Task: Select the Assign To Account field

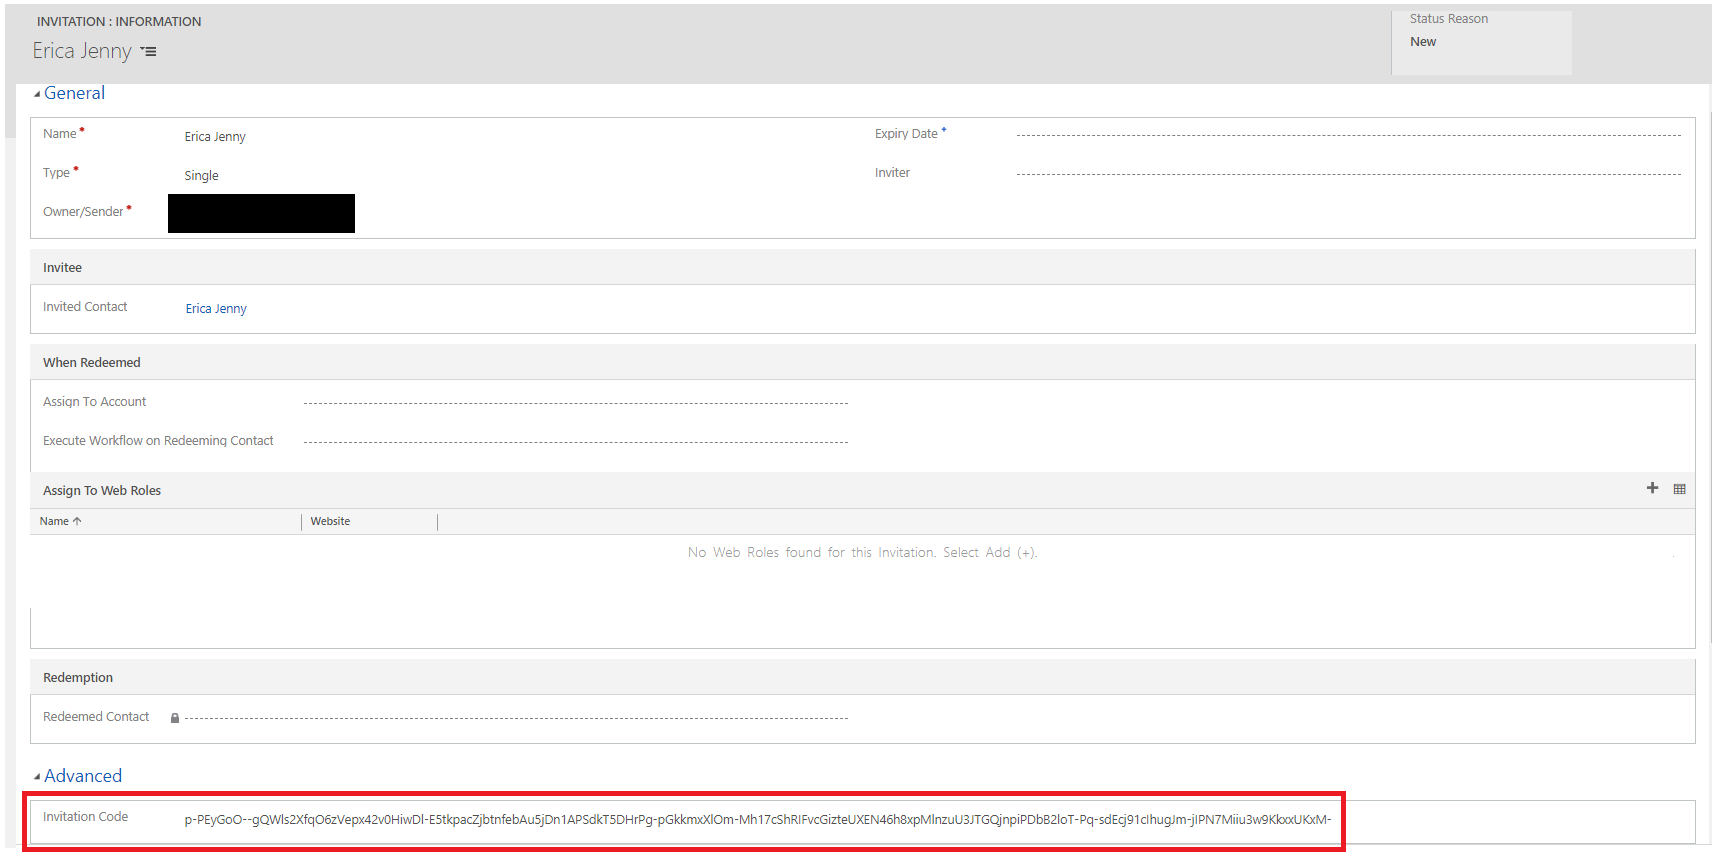Action: coord(576,403)
